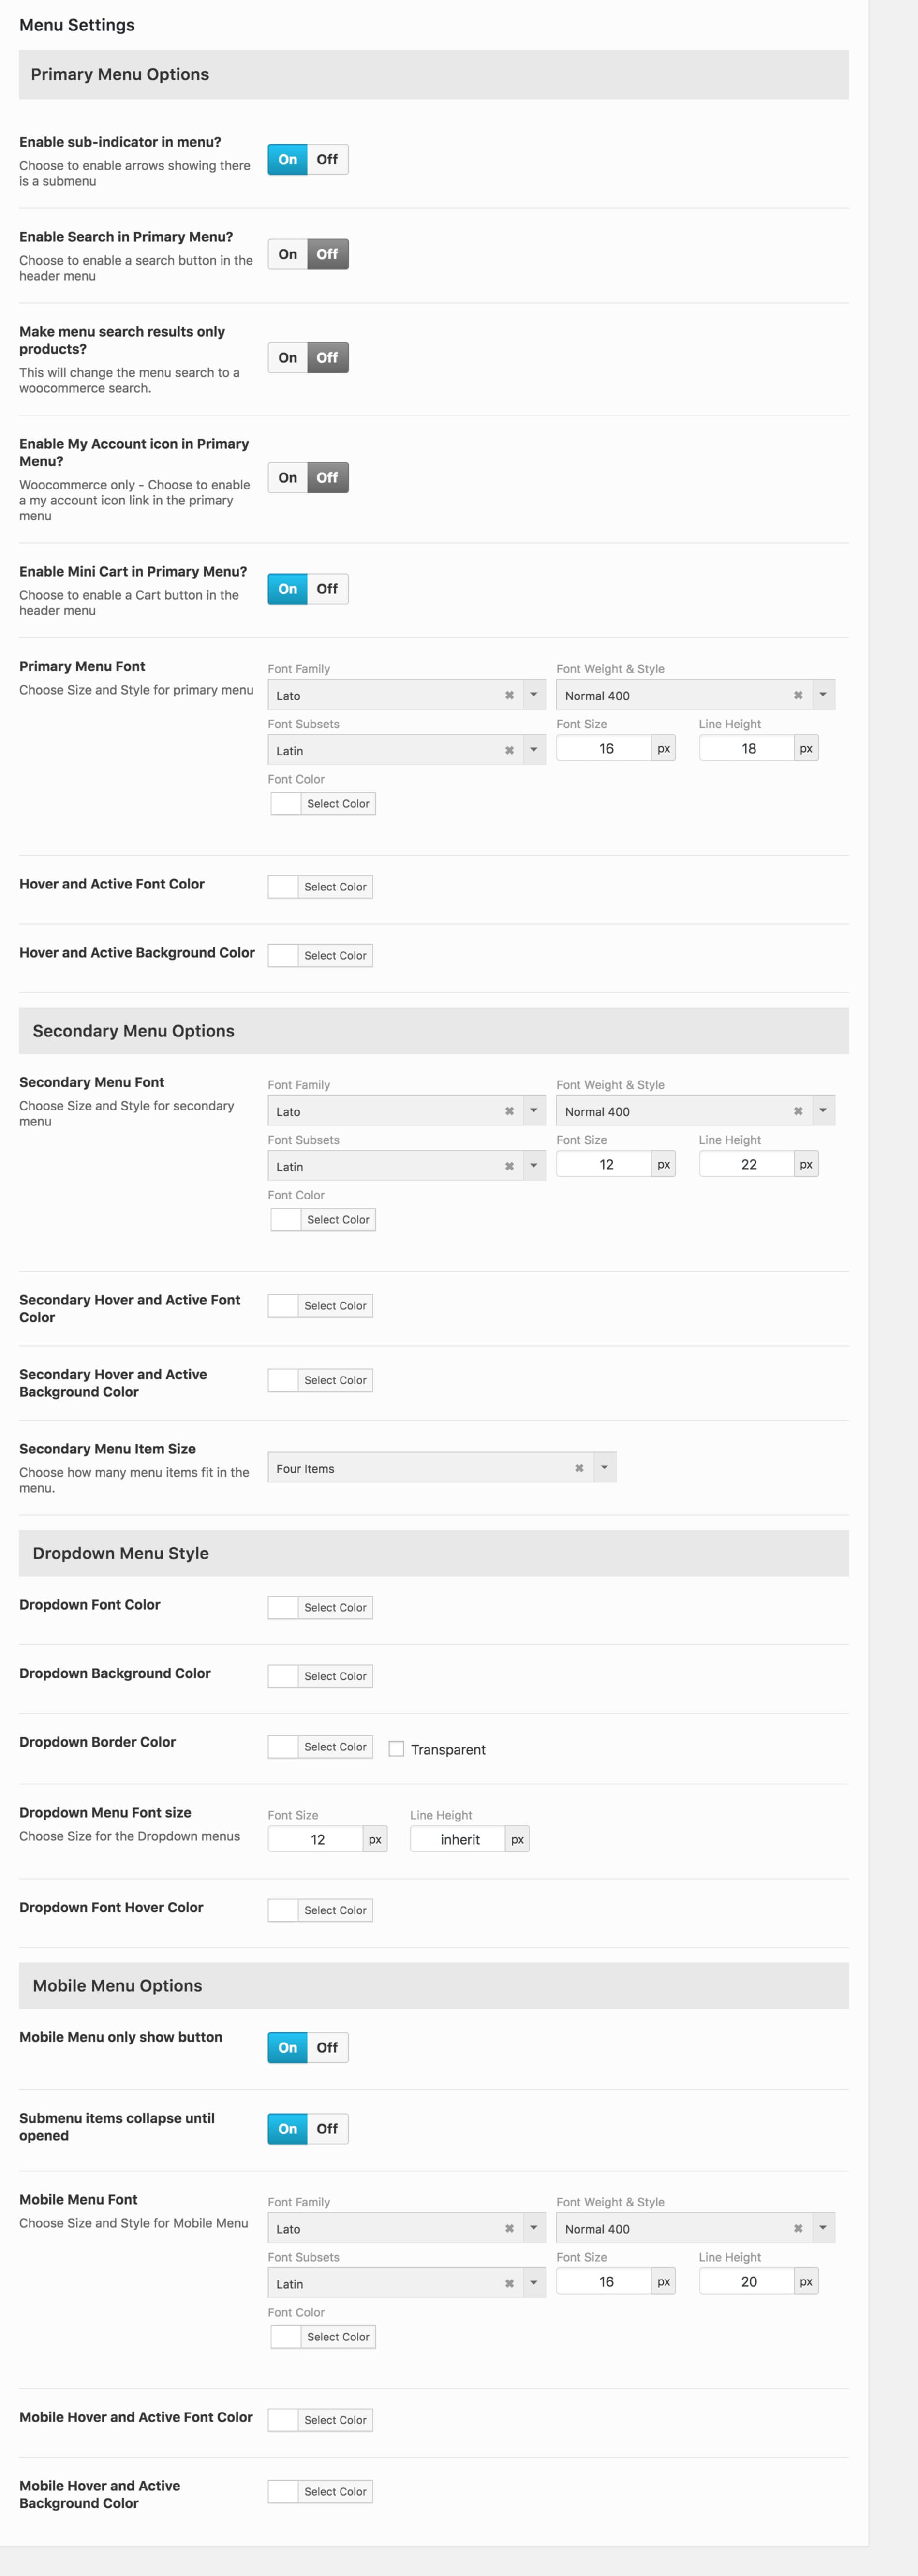Image resolution: width=918 pixels, height=2576 pixels.
Task: Turn on My Account icon in Primary Menu
Action: [288, 478]
